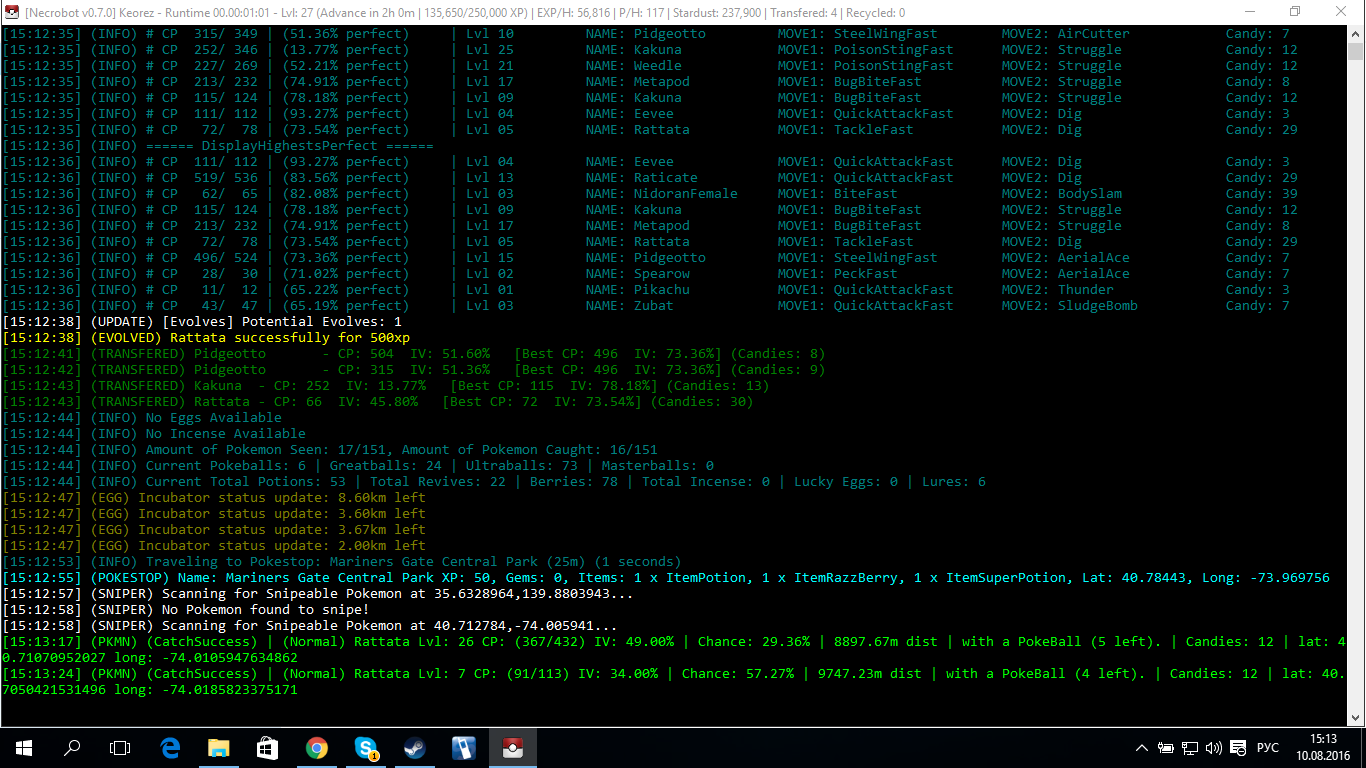
Task: Open Task View on the taskbar
Action: coord(120,747)
